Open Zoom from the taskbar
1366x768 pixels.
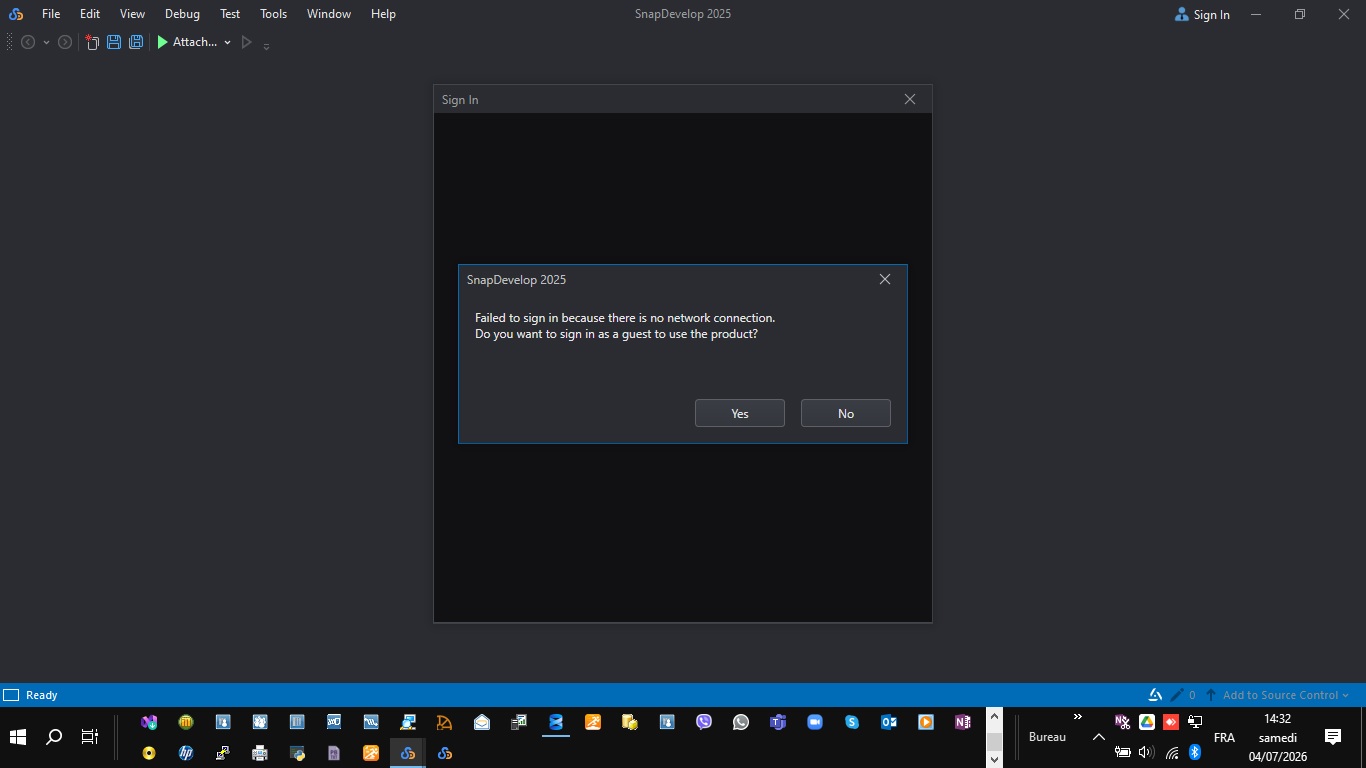[x=815, y=722]
